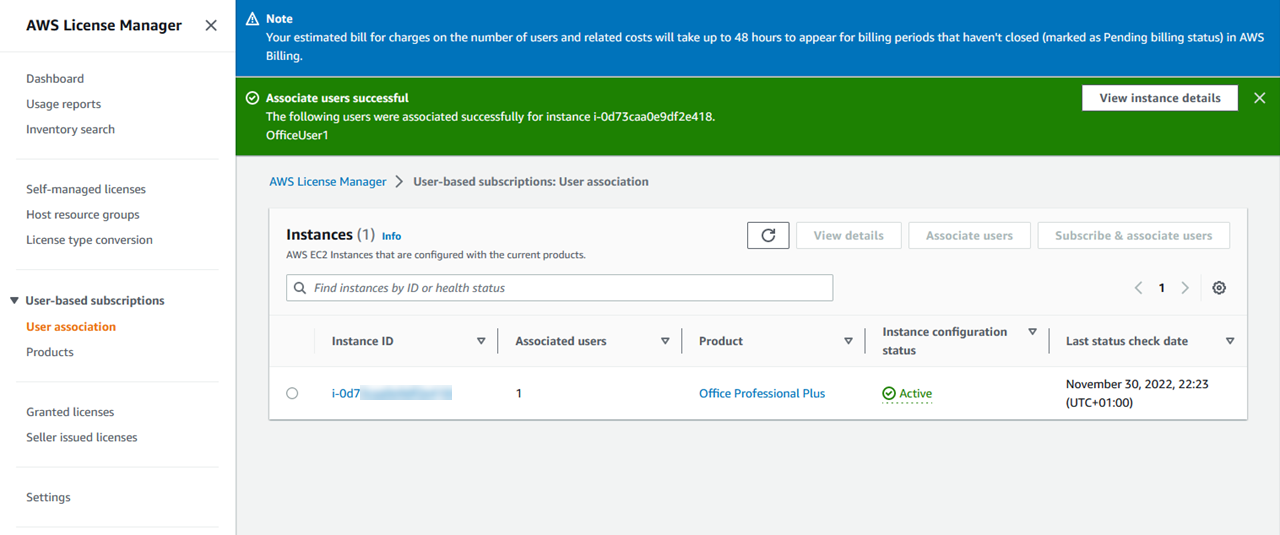Image resolution: width=1280 pixels, height=535 pixels.
Task: Click the Active configuration status label
Action: click(x=915, y=394)
